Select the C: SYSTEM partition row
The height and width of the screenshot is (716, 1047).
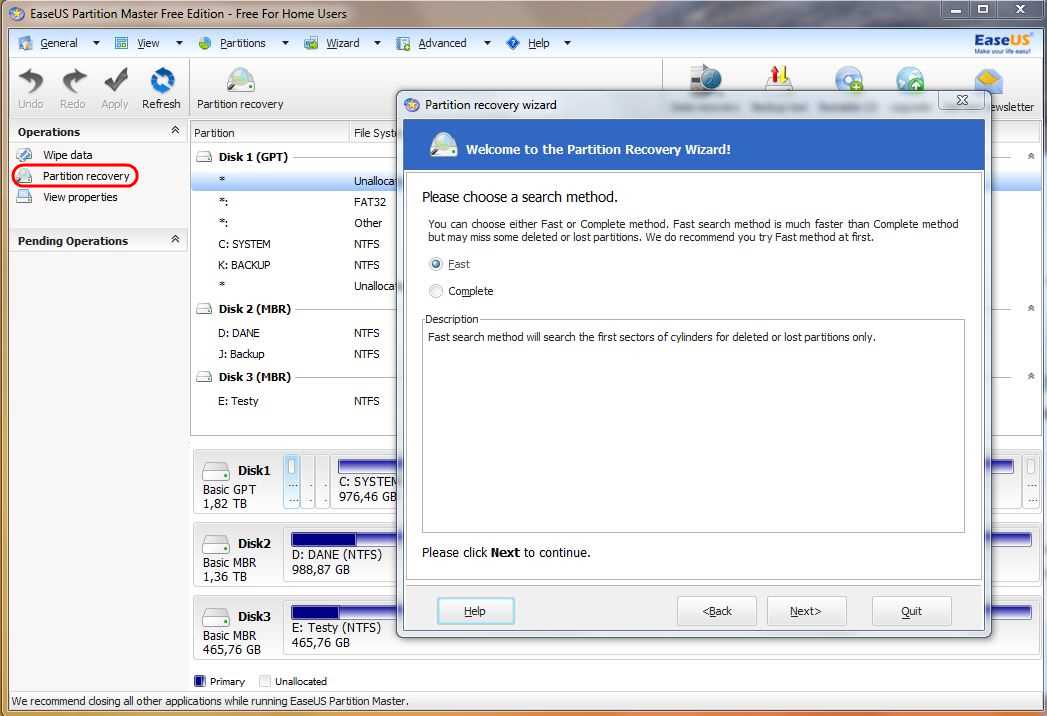click(x=294, y=244)
